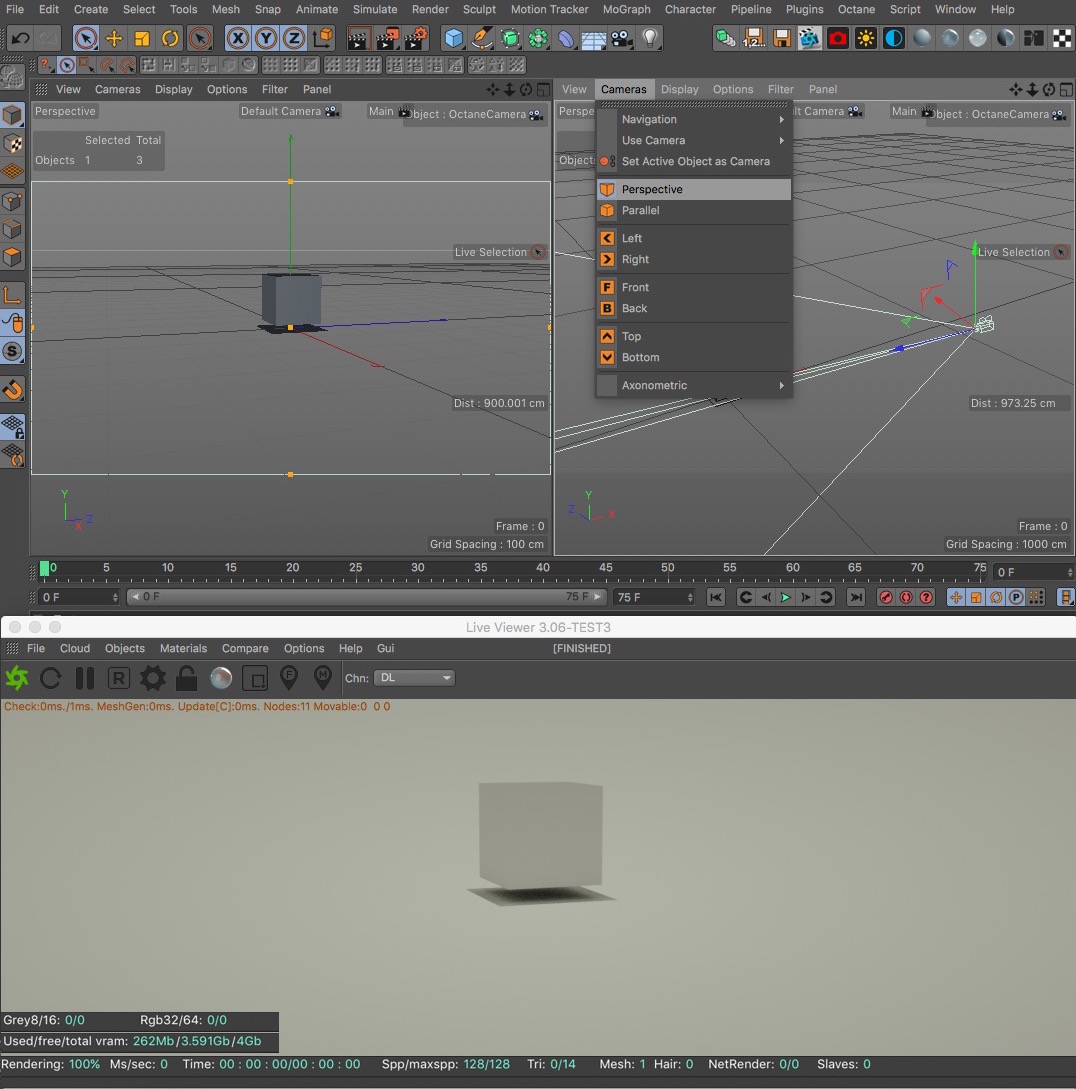Play the animation forward
The image size is (1076, 1089).
(786, 597)
